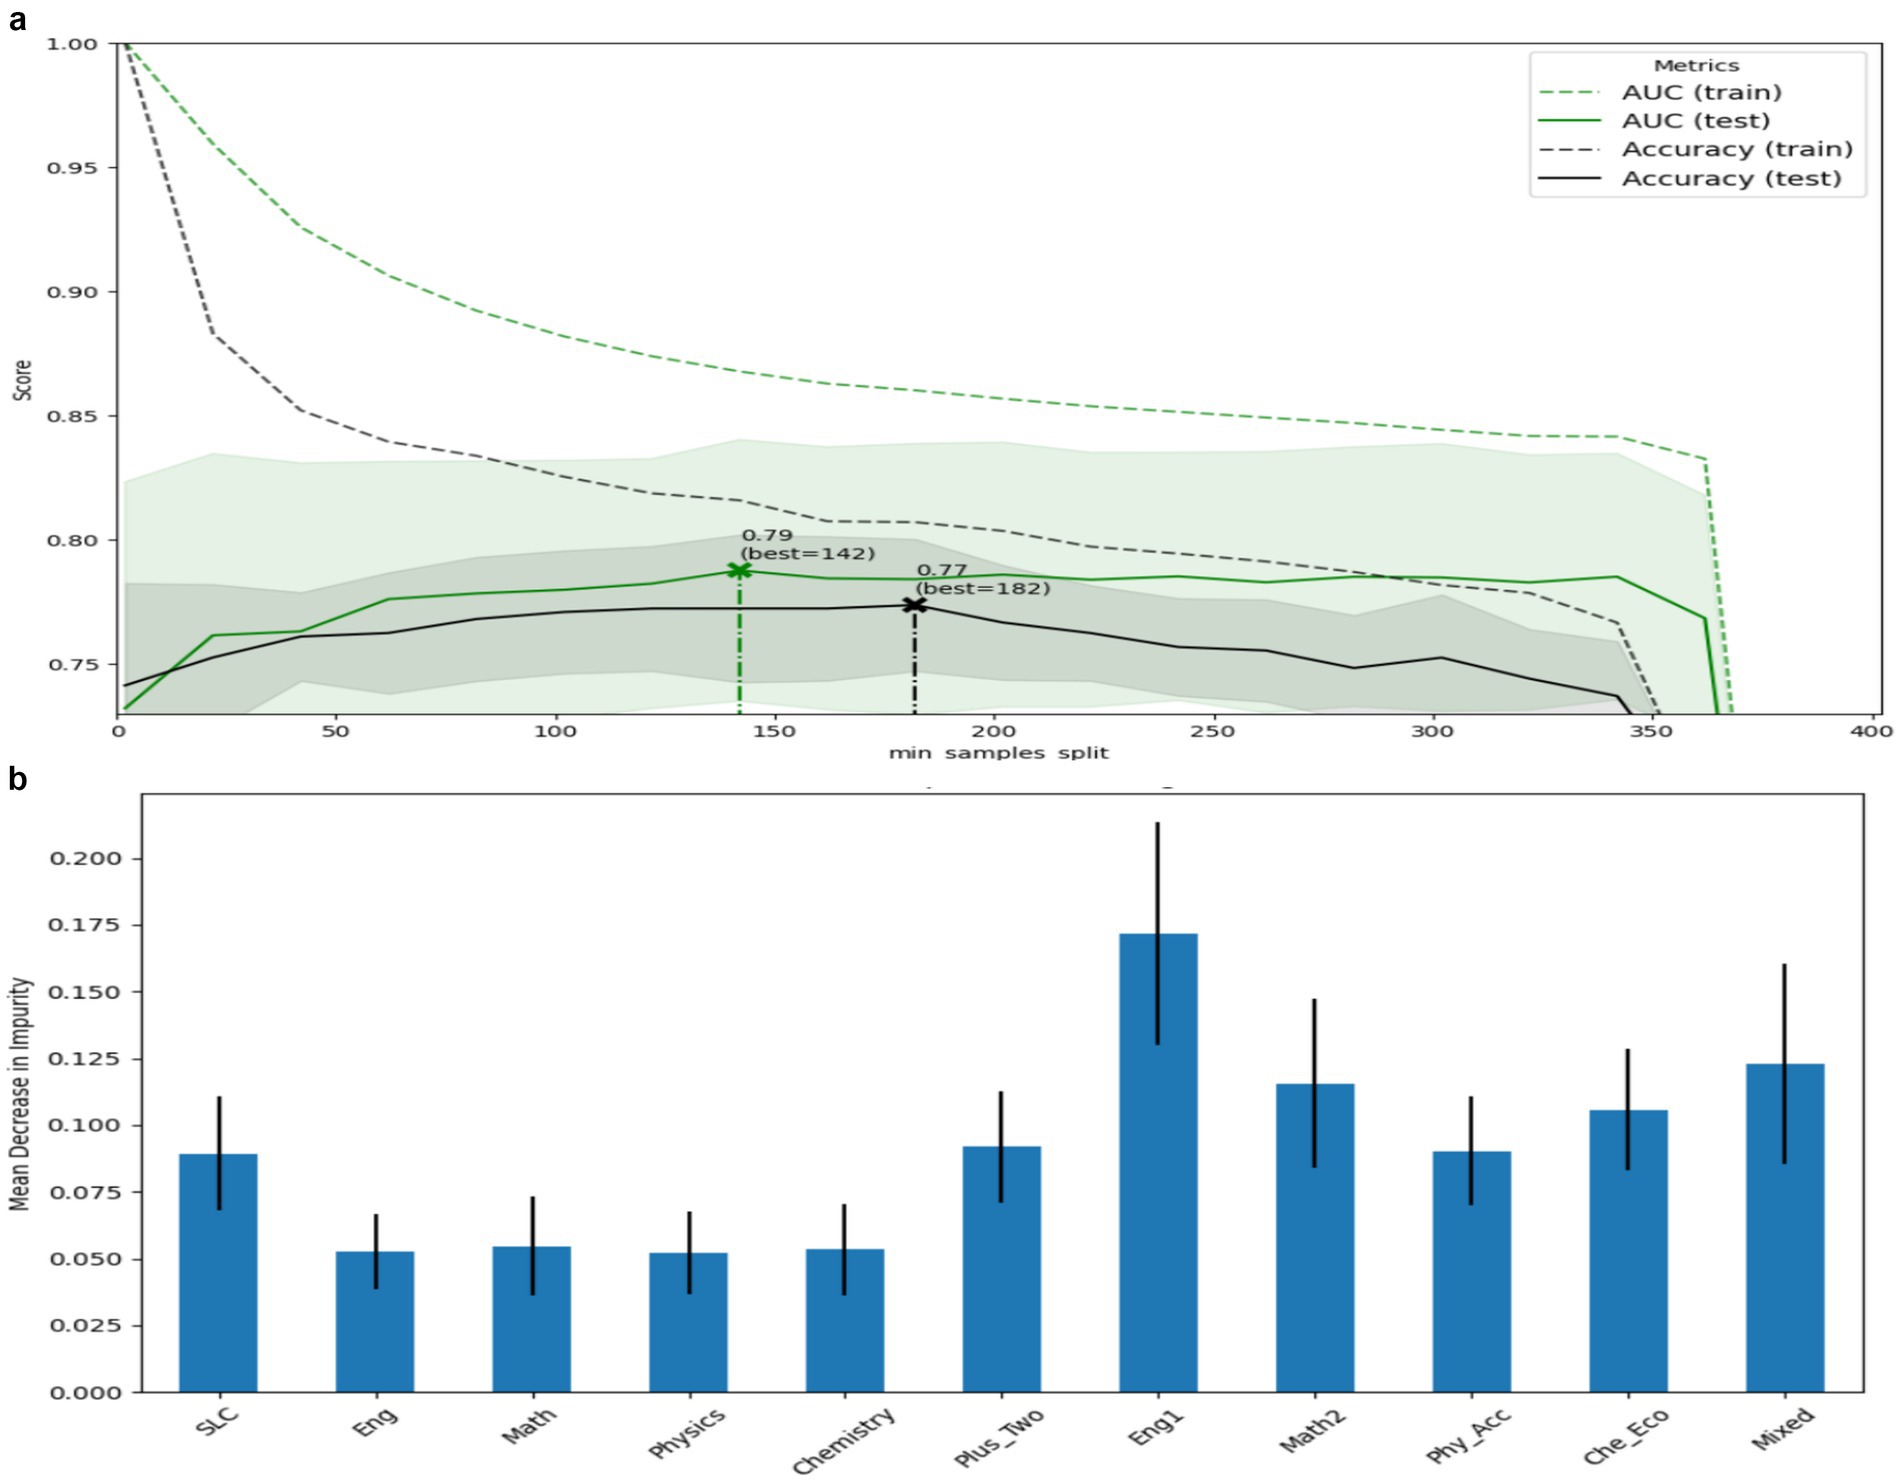Click the 0.90 tick on the Score axis

point(72,292)
